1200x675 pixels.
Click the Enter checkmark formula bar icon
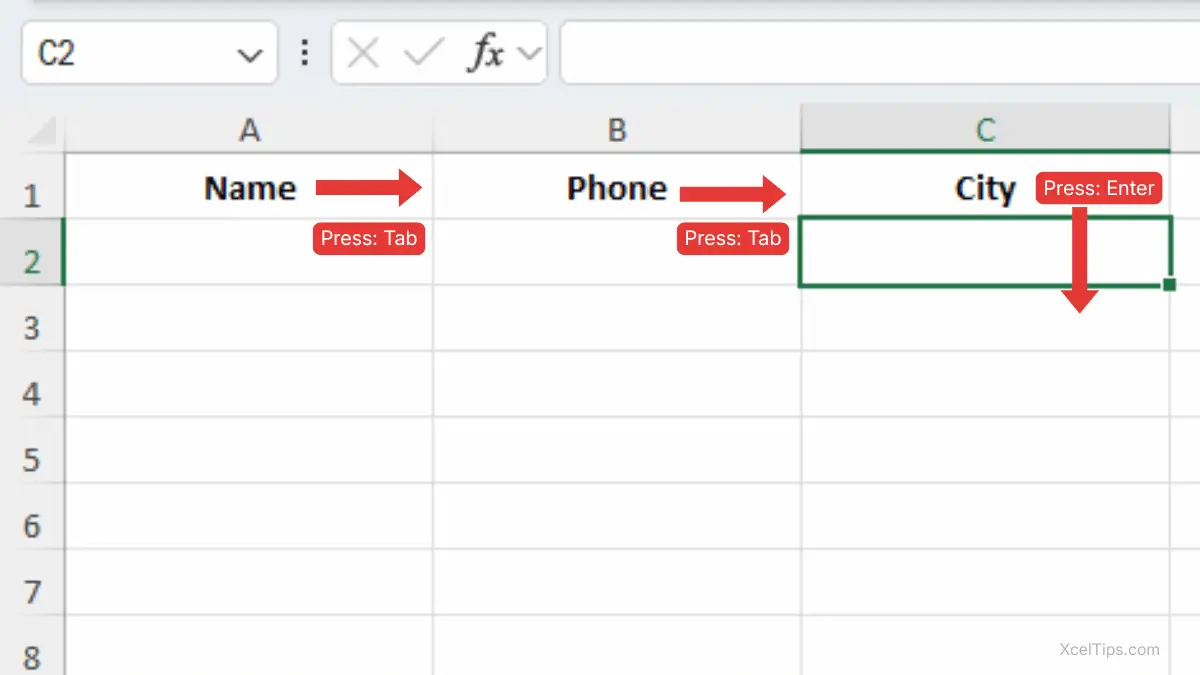click(x=423, y=54)
